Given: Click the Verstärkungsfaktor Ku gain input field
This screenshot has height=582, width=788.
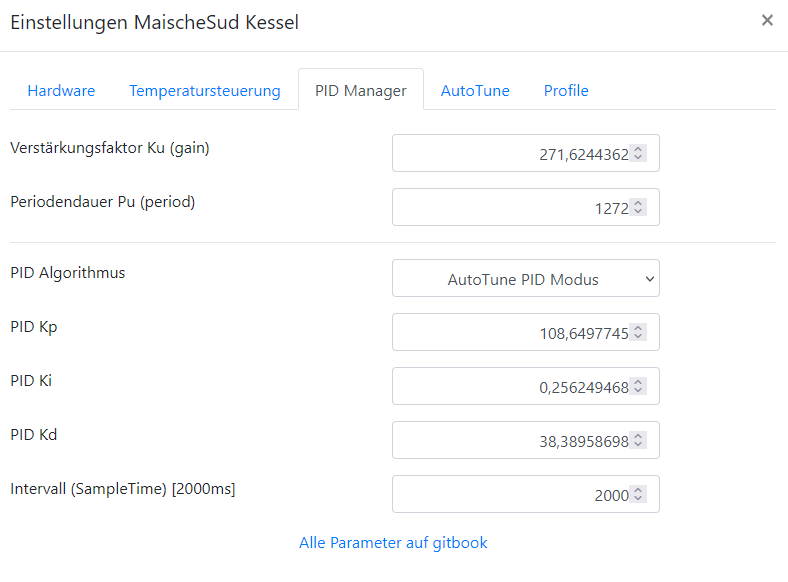Looking at the screenshot, I should point(510,154).
